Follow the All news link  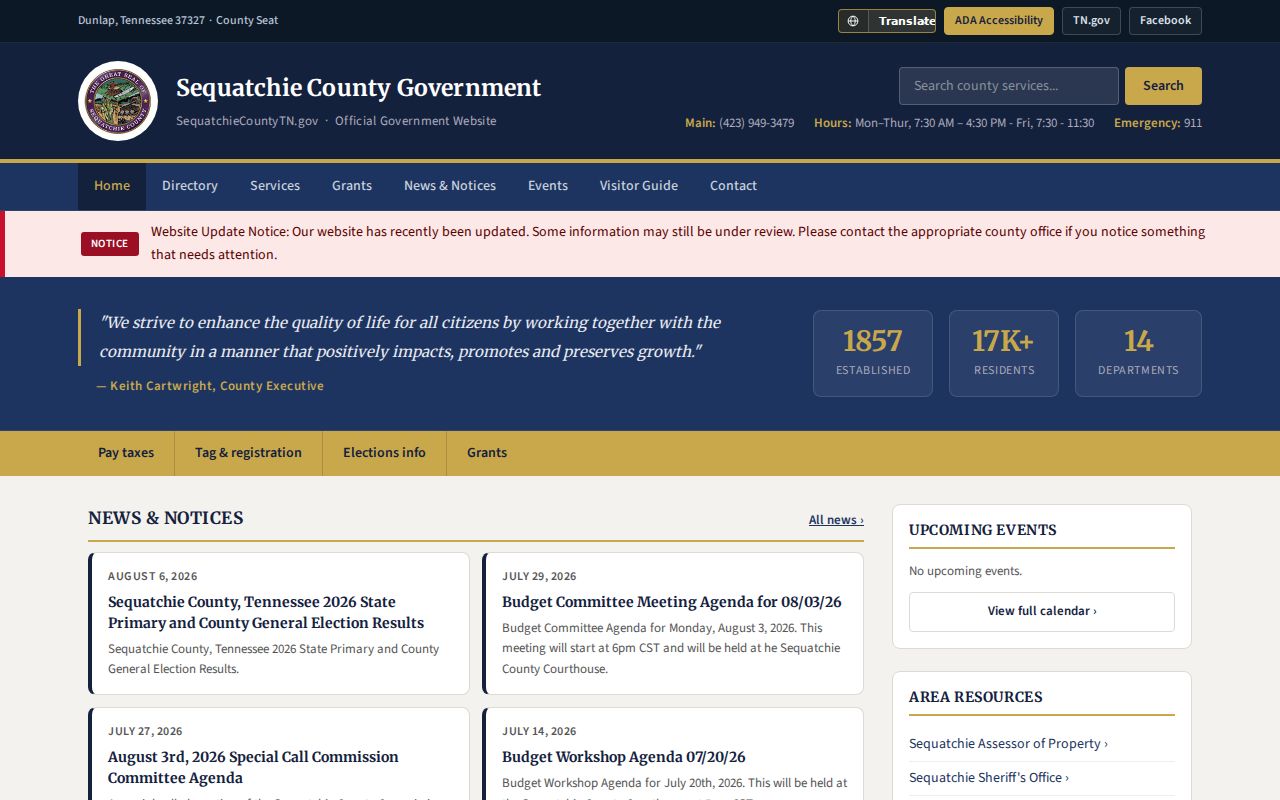coord(836,520)
